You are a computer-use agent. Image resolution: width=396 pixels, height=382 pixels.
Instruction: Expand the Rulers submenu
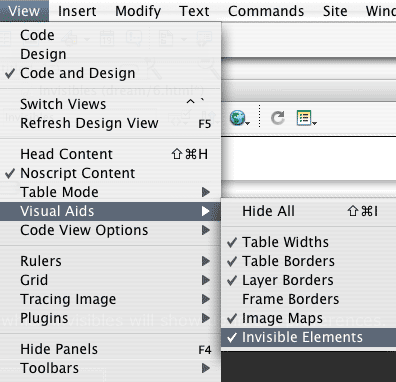point(110,261)
